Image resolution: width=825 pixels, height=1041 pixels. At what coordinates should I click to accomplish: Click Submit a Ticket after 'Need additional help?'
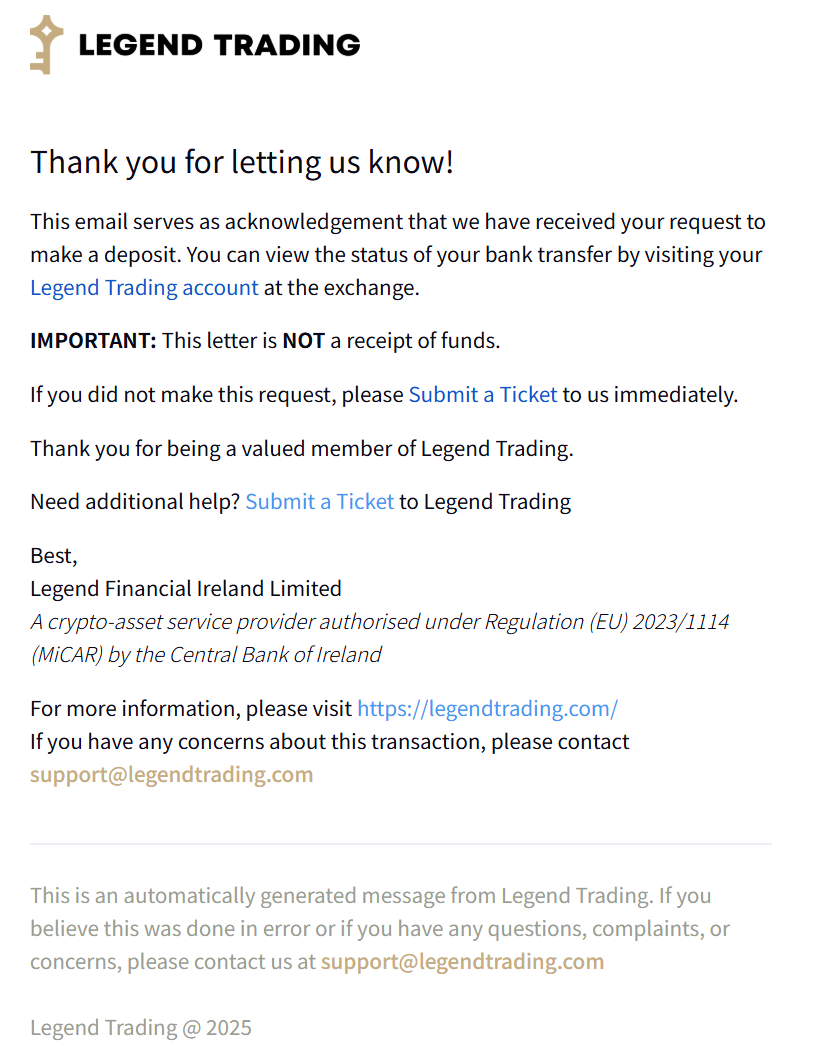tap(320, 501)
